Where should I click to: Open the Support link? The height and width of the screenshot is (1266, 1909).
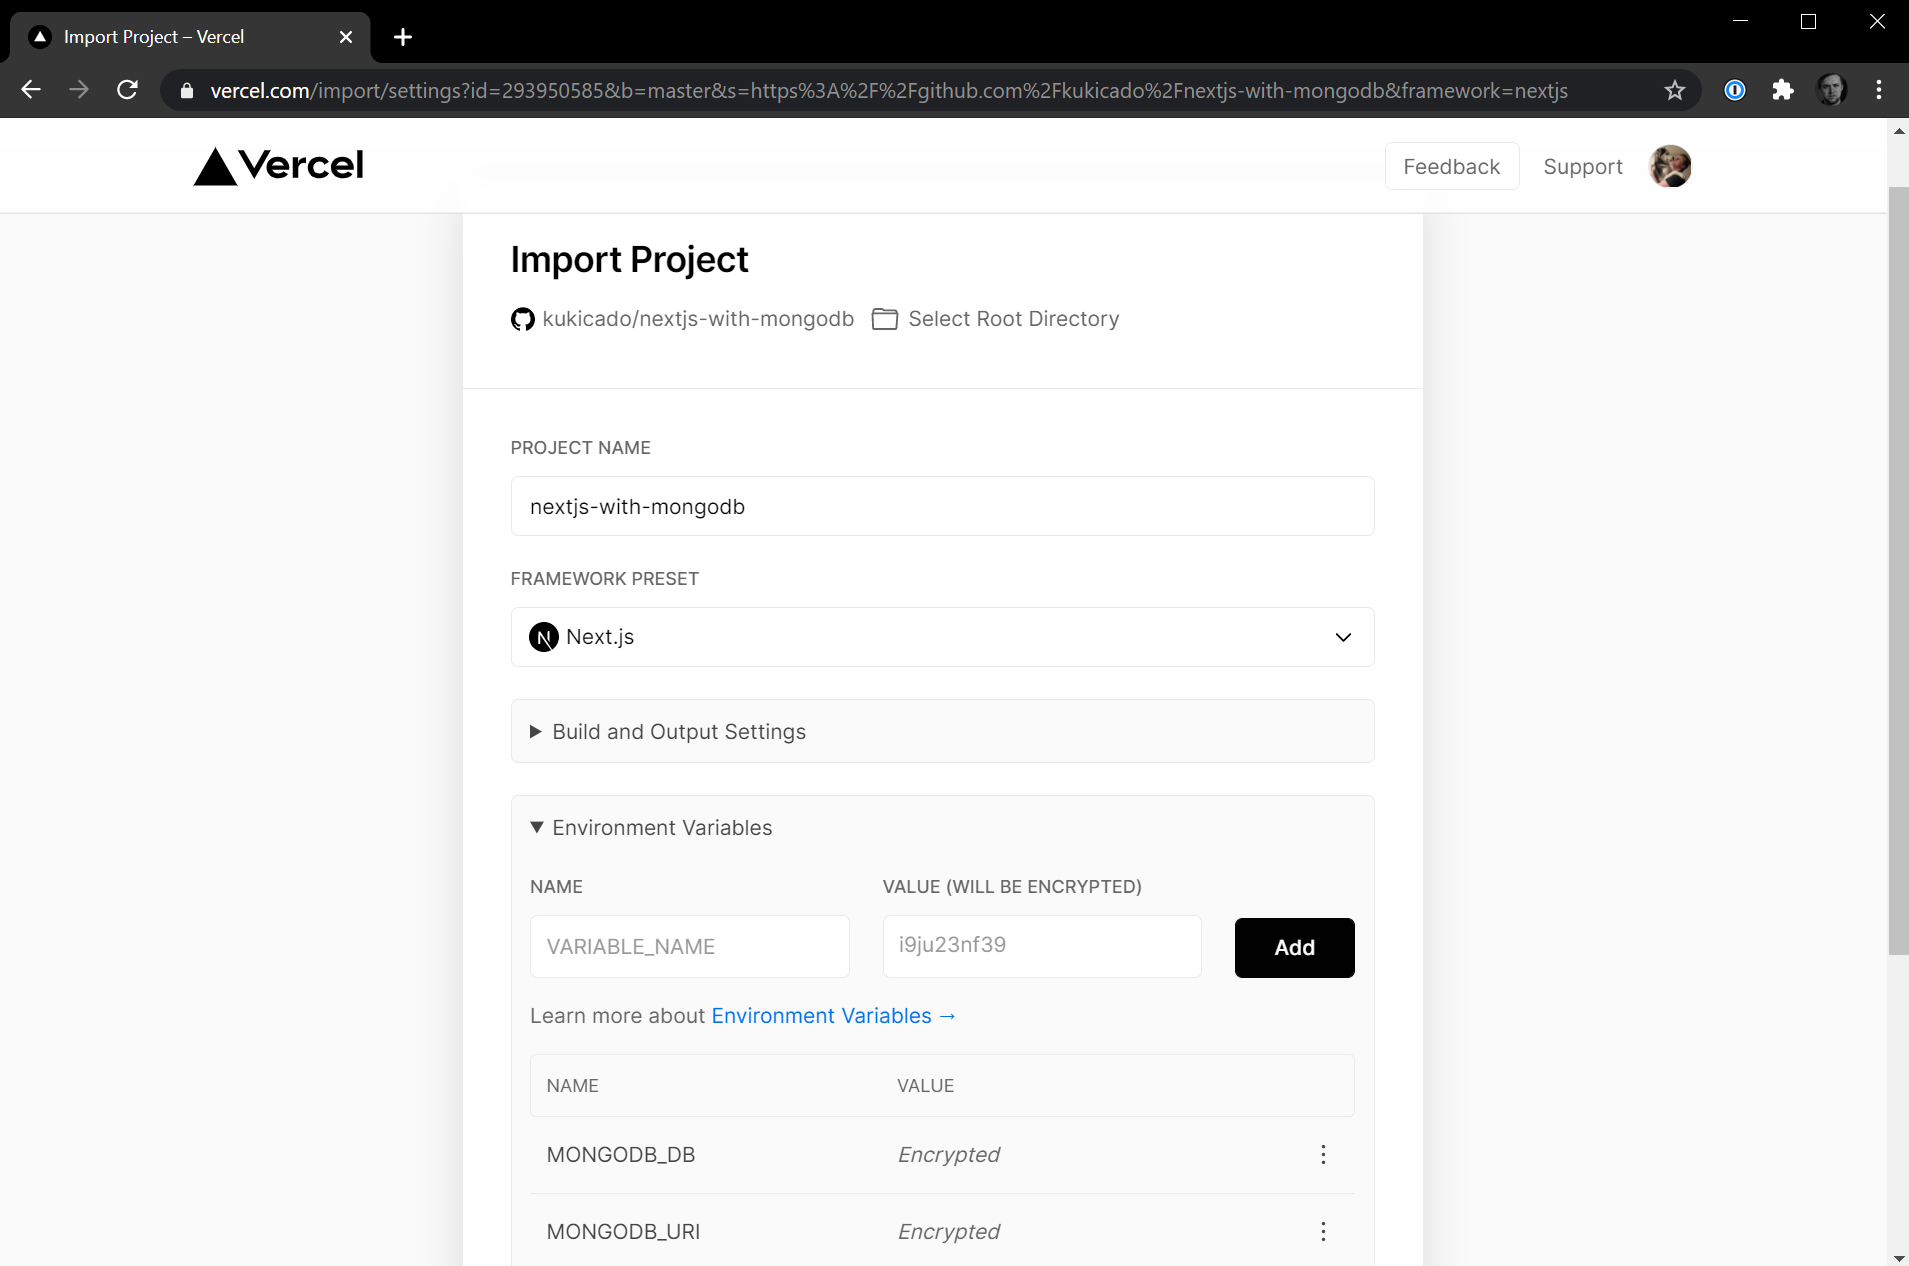[x=1582, y=167]
